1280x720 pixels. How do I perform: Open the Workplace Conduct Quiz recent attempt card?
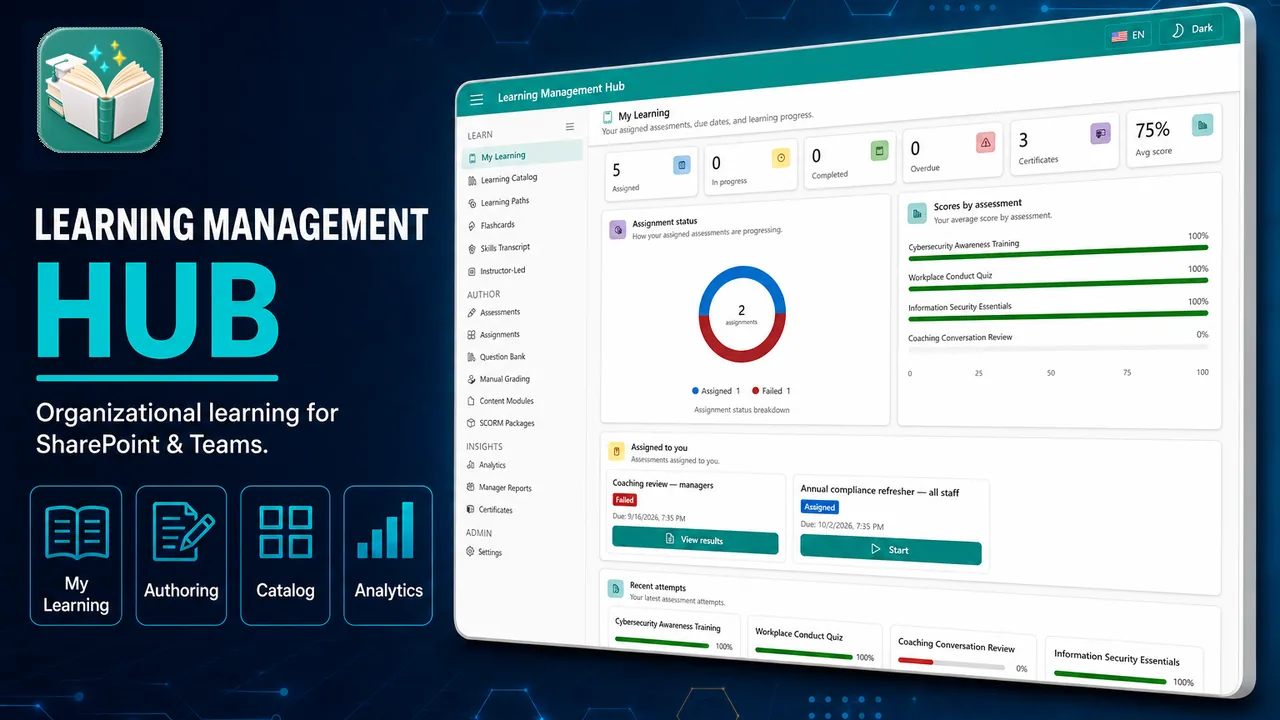815,644
